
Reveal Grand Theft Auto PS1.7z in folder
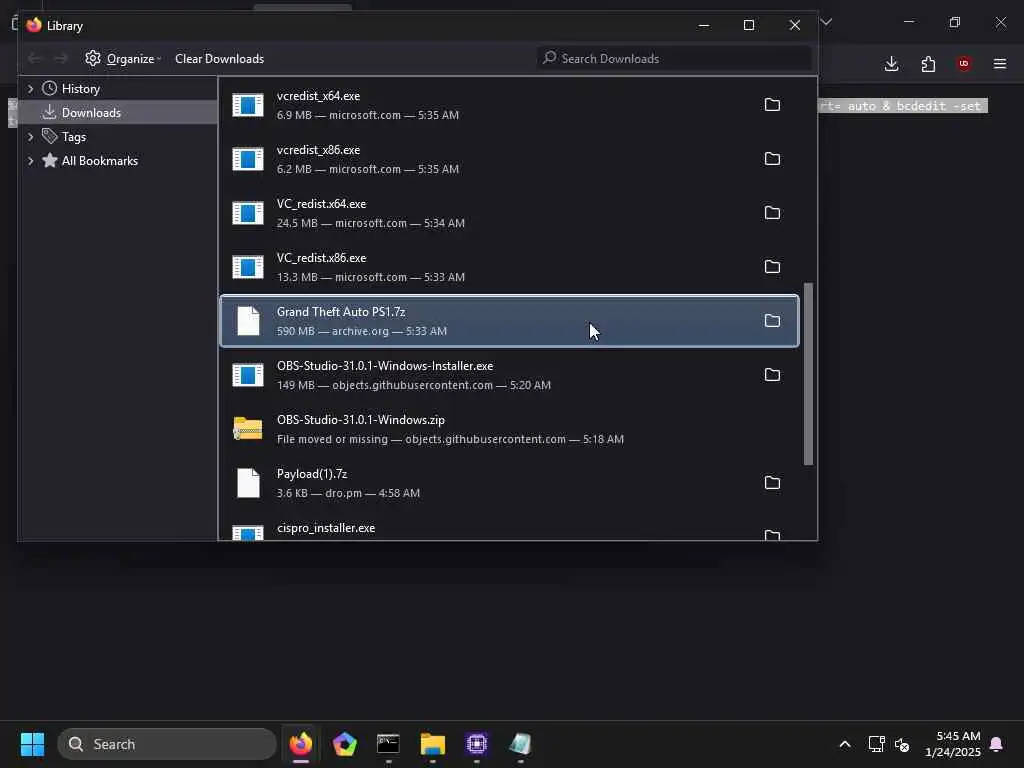click(x=772, y=321)
